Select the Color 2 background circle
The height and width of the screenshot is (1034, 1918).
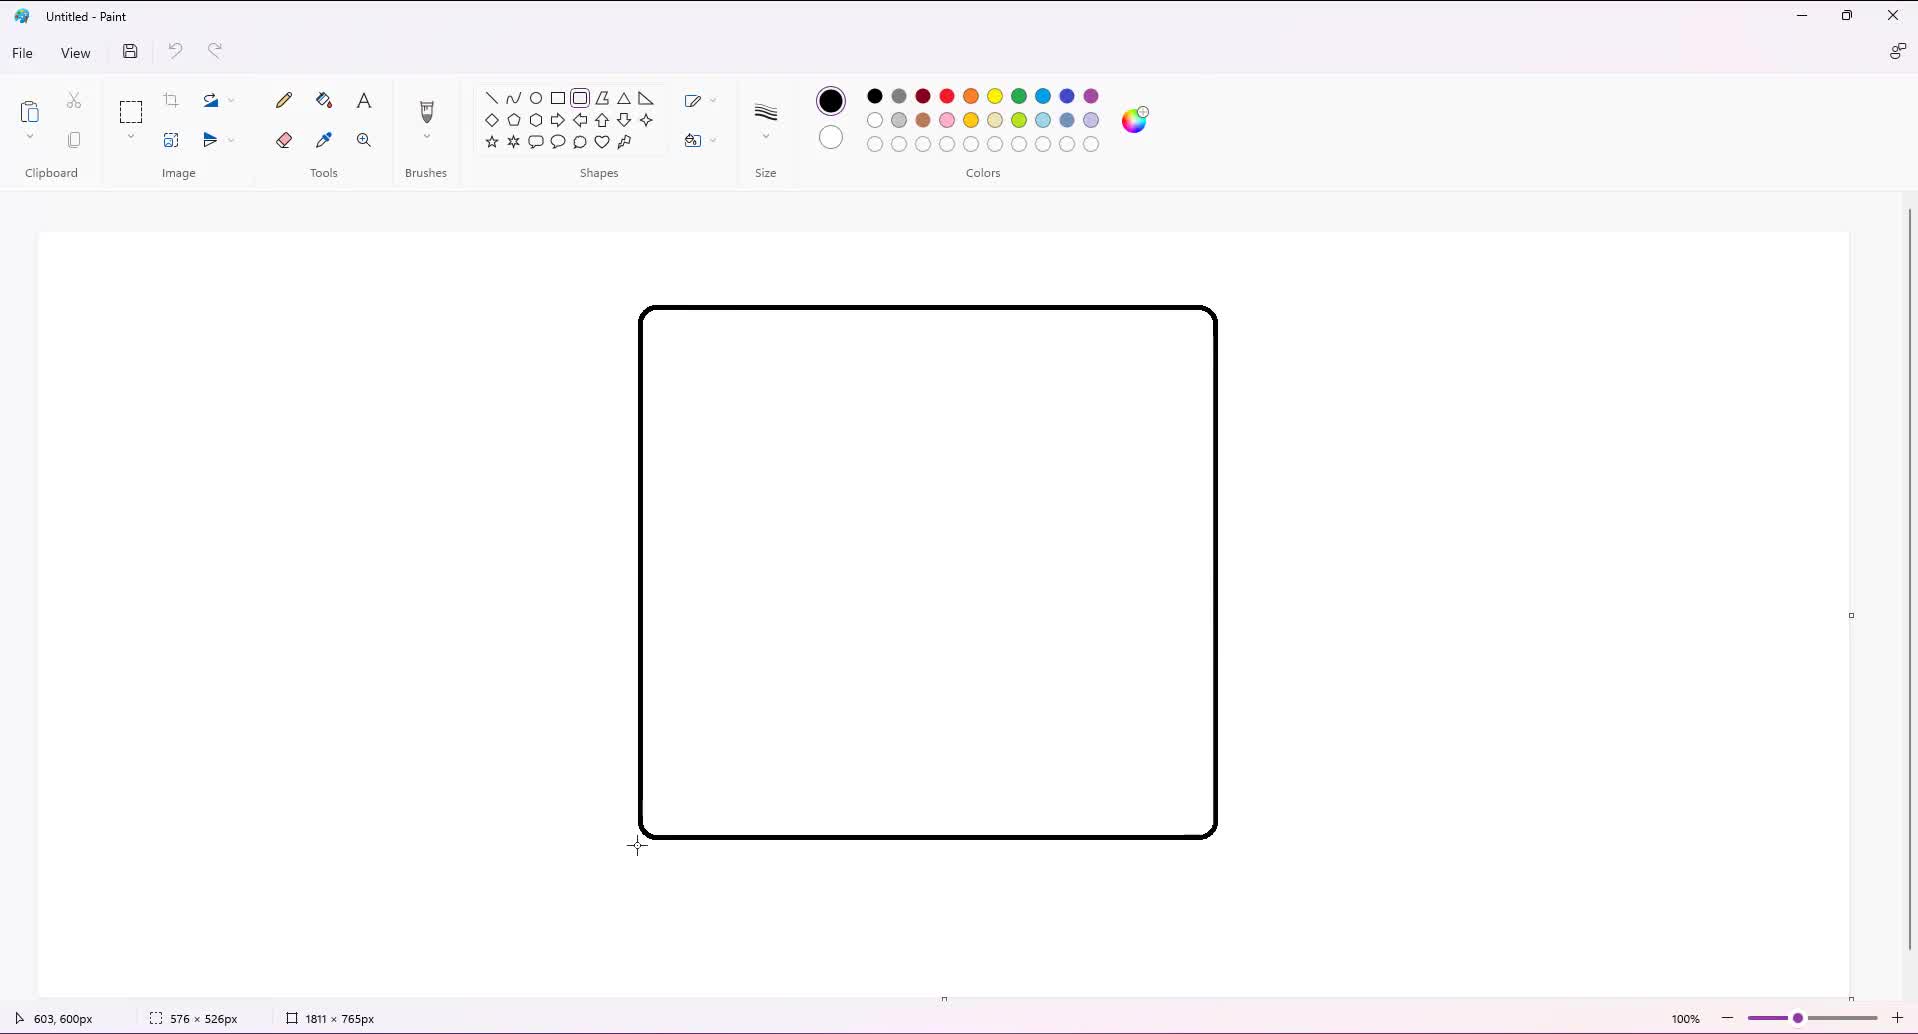(831, 138)
